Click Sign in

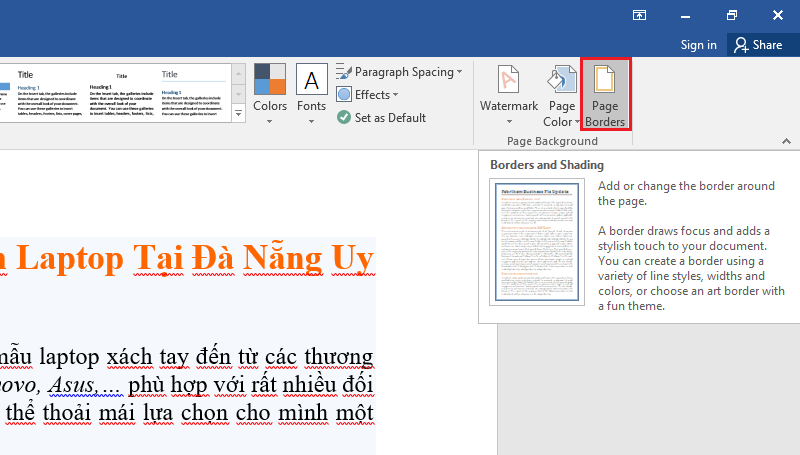pyautogui.click(x=698, y=45)
